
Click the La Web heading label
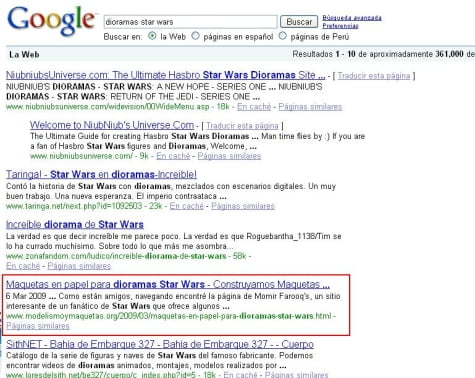click(x=24, y=54)
